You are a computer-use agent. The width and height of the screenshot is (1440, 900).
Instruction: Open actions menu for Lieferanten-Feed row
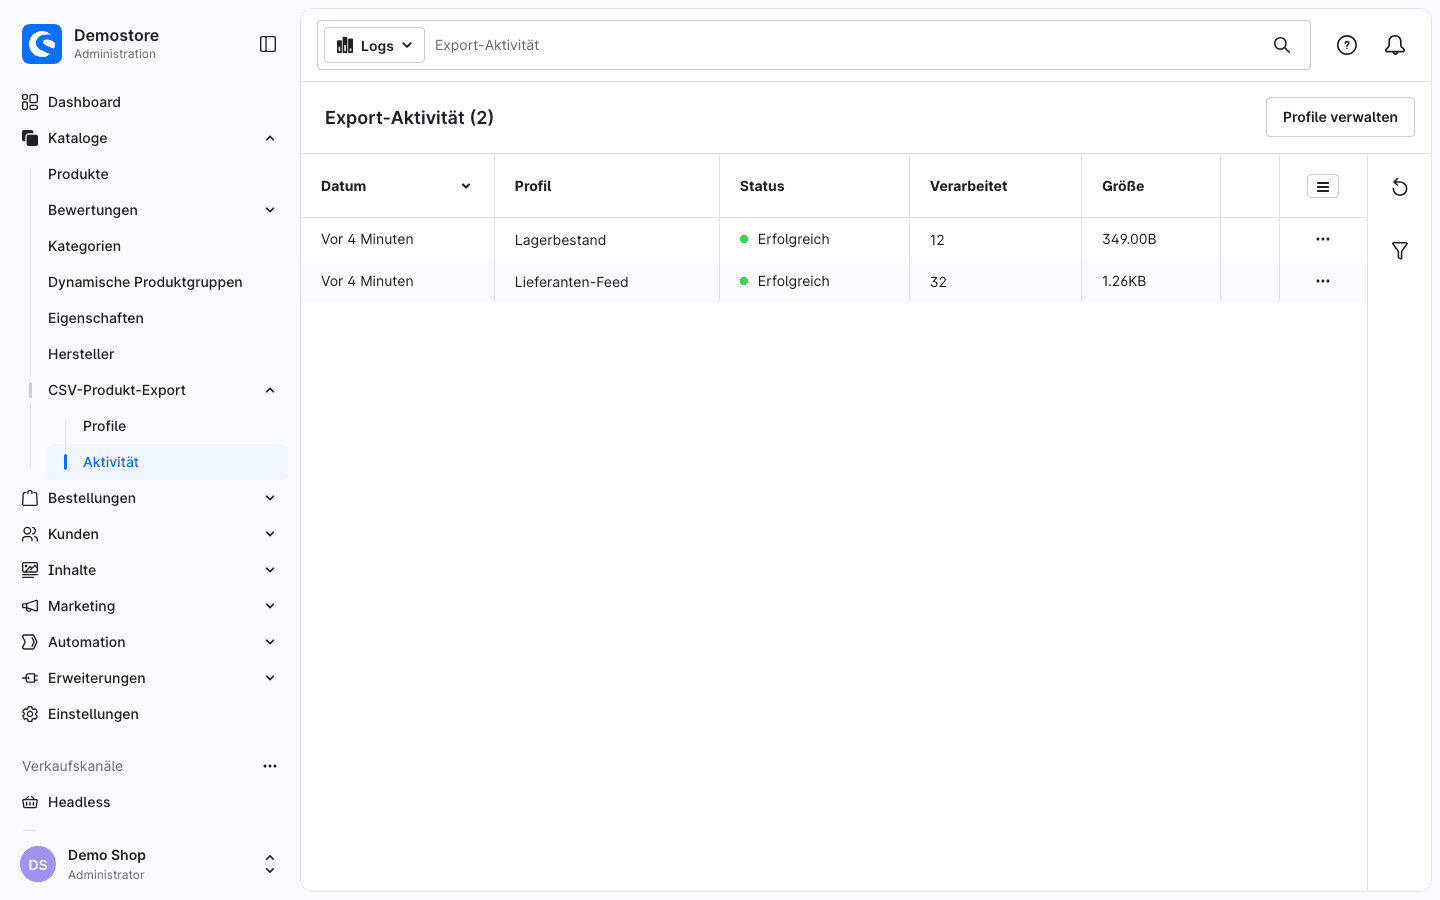[1323, 281]
